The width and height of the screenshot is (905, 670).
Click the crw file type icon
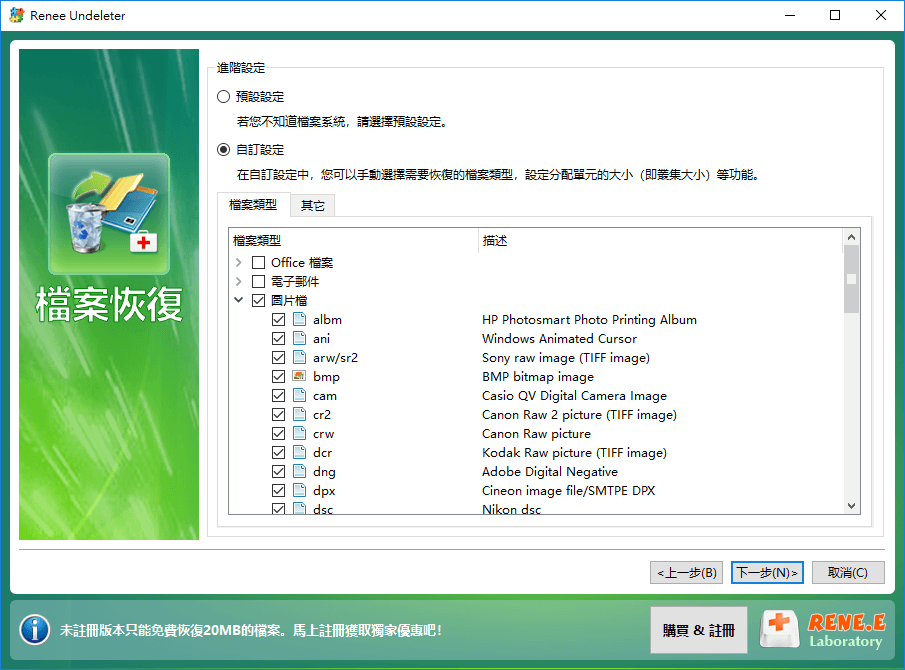point(299,433)
